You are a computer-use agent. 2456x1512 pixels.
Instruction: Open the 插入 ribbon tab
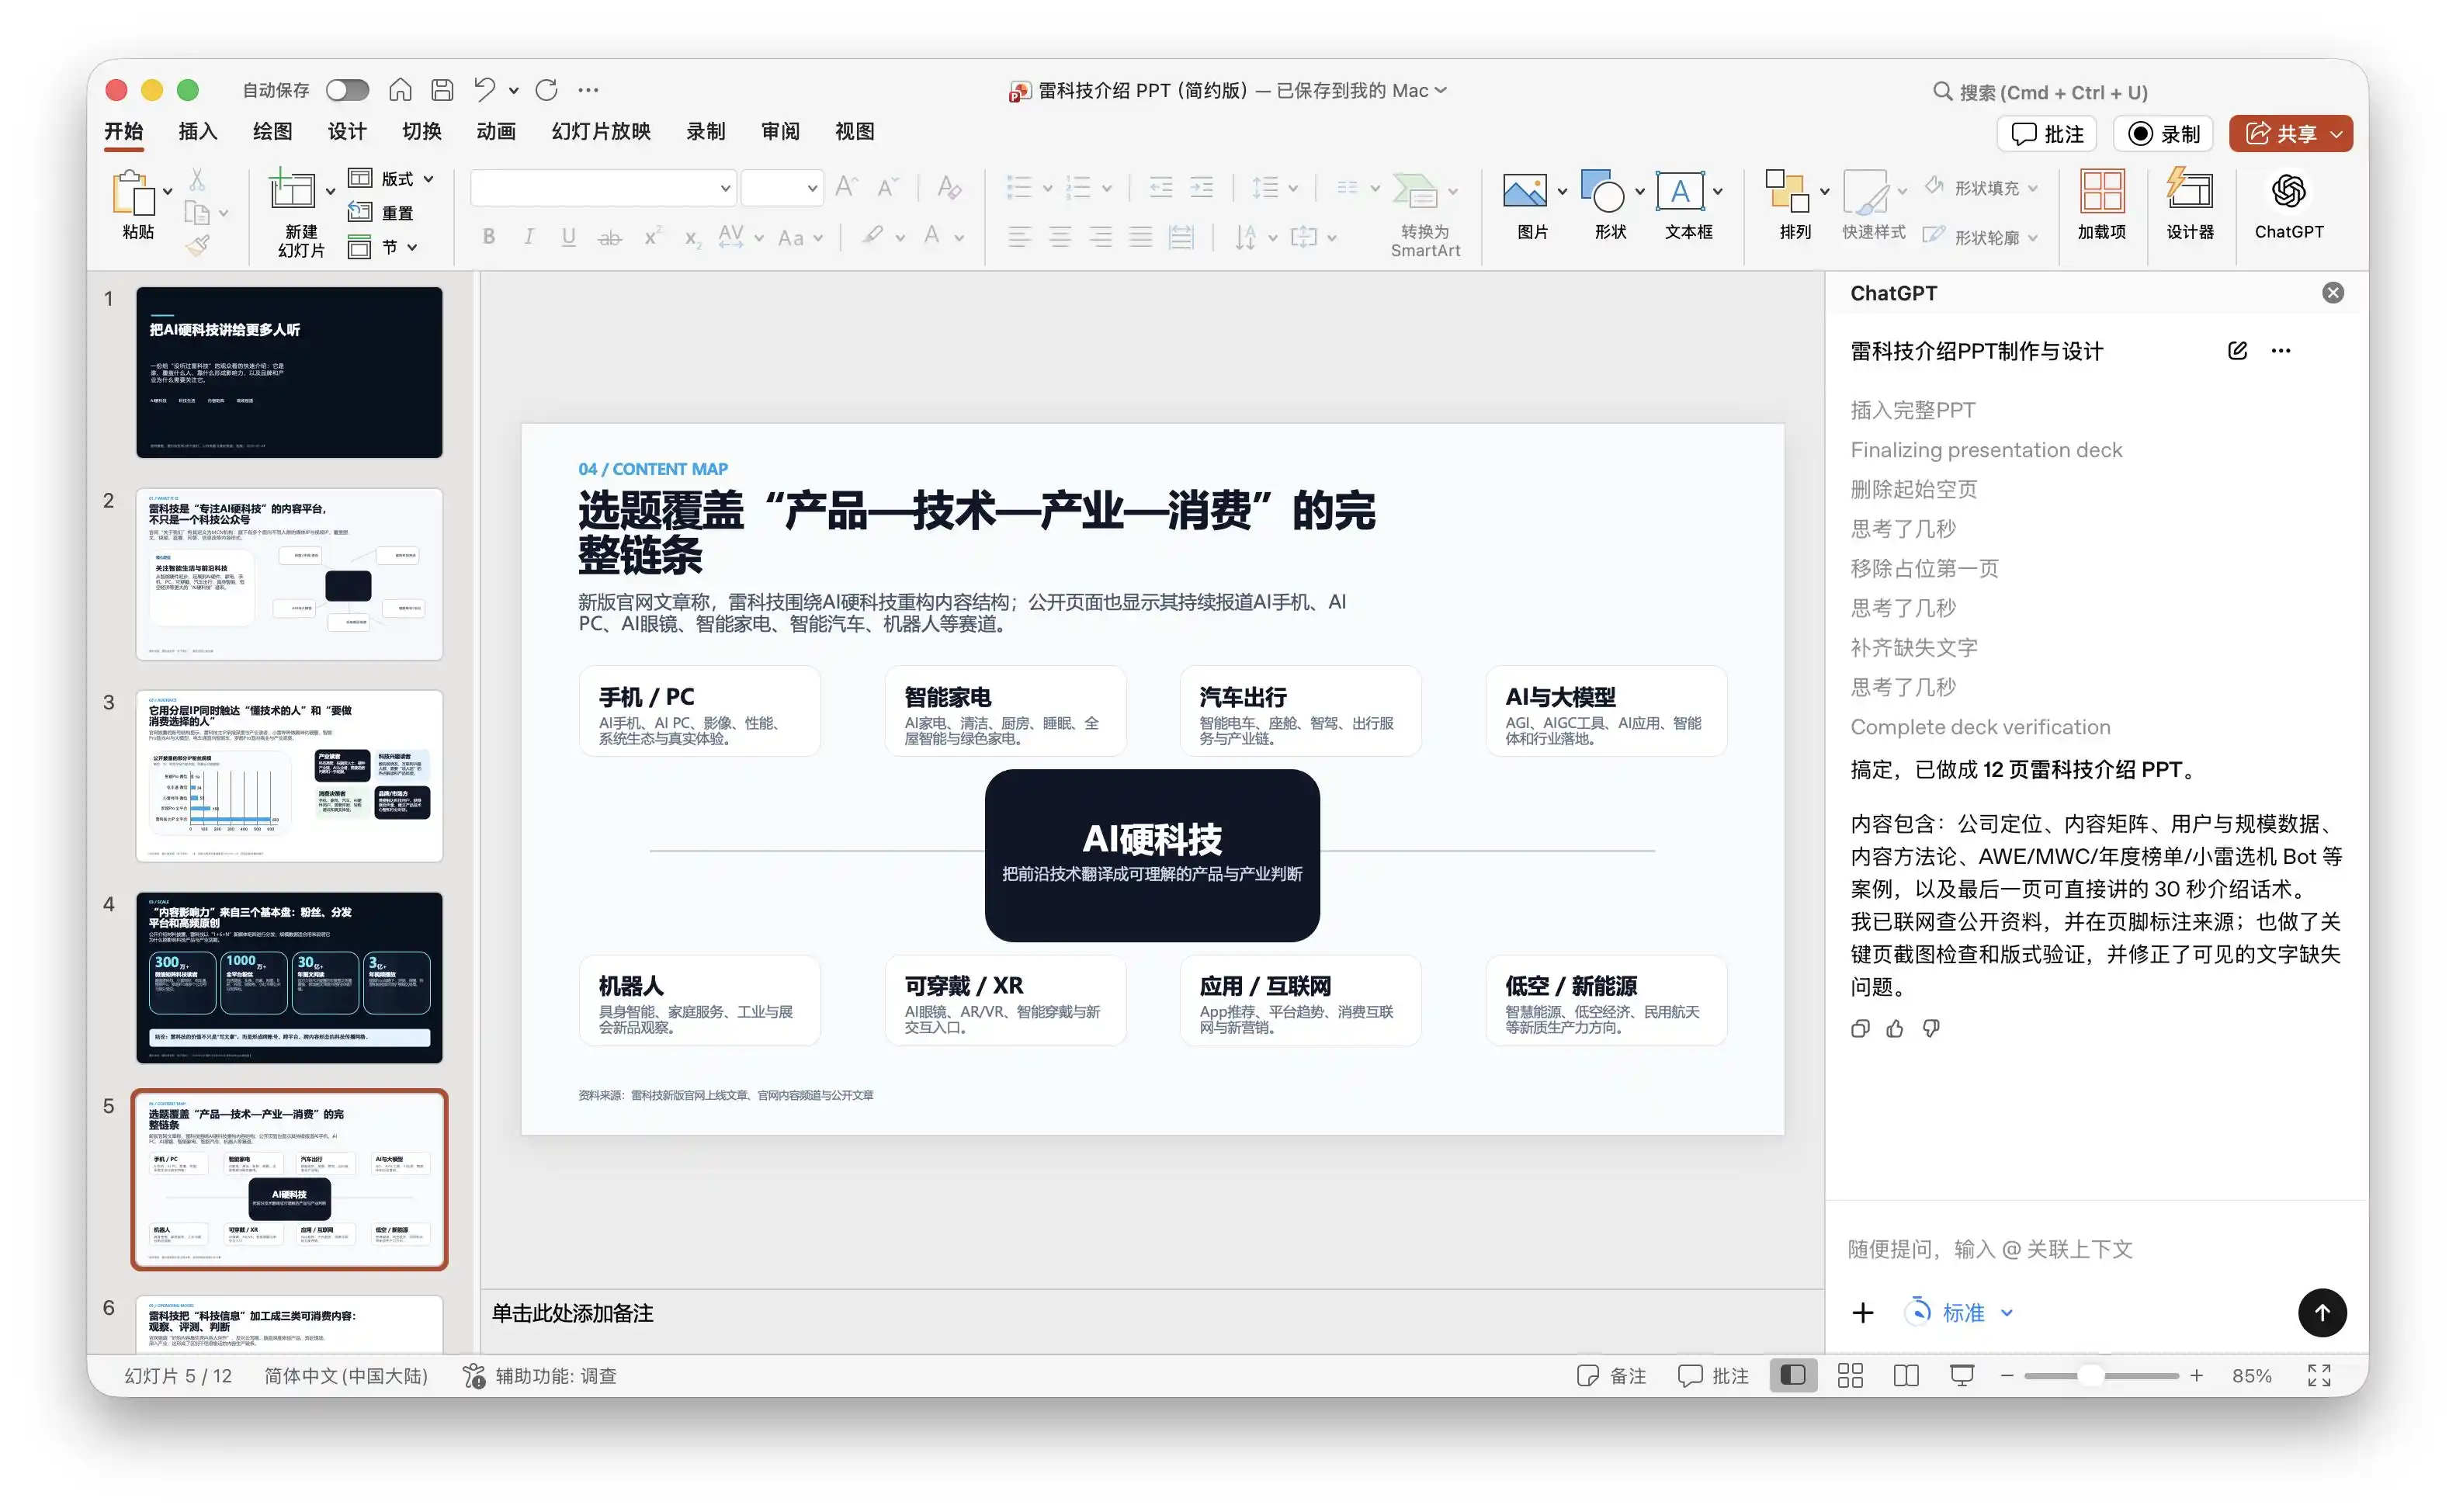198,131
